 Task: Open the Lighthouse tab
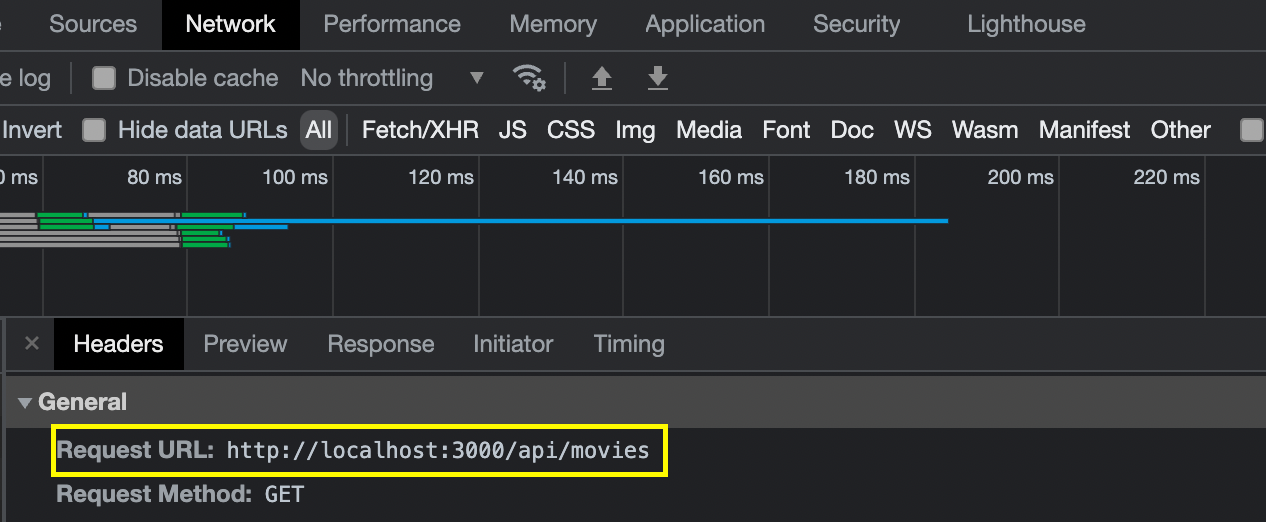pyautogui.click(x=1026, y=24)
